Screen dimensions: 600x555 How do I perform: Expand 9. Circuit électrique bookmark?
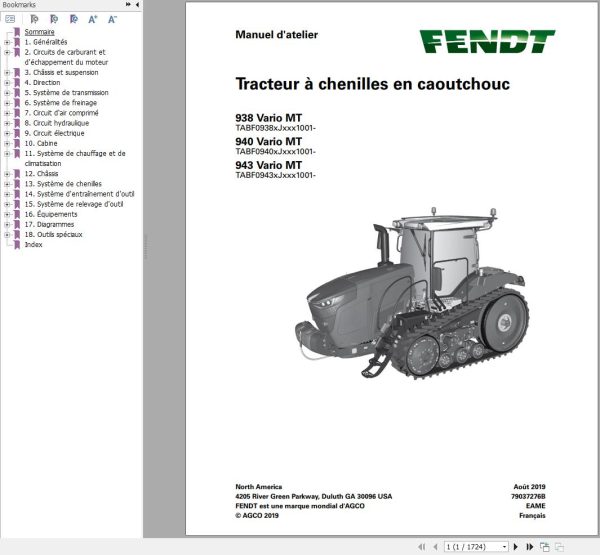[7, 133]
